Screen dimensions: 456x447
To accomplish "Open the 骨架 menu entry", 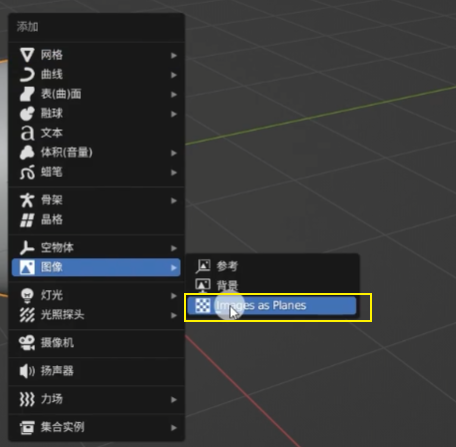I will pyautogui.click(x=96, y=200).
